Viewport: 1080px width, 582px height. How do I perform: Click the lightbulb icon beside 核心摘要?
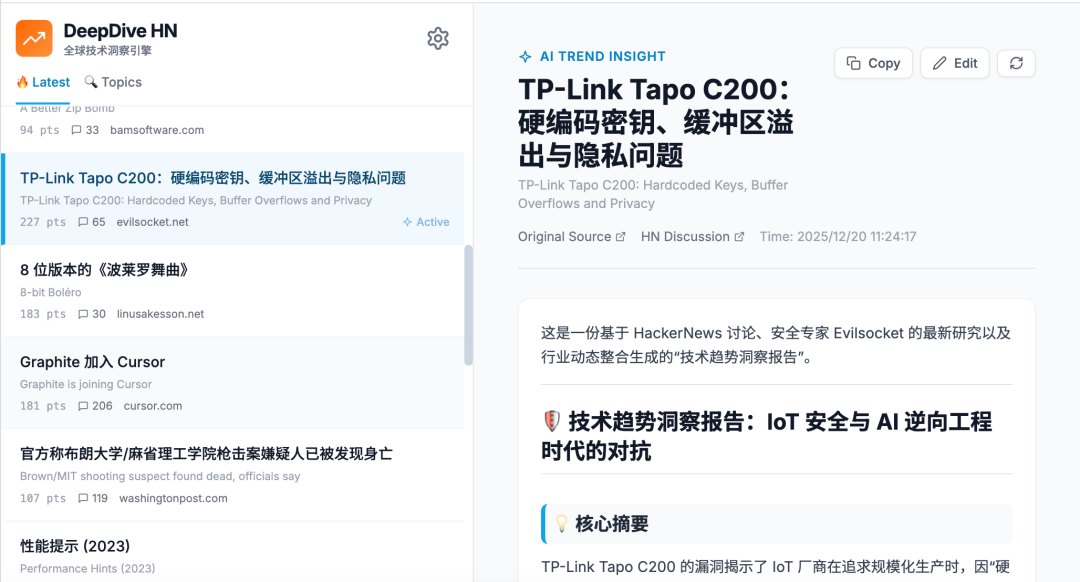coord(561,523)
